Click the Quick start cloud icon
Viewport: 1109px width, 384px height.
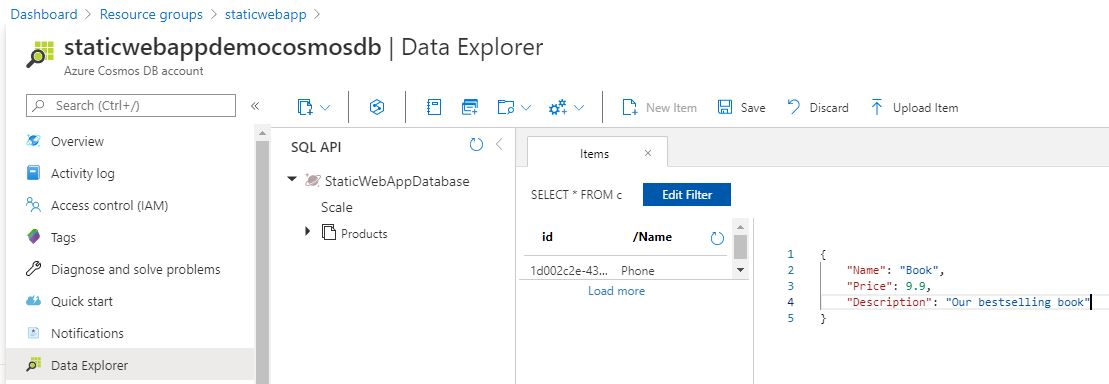(33, 301)
